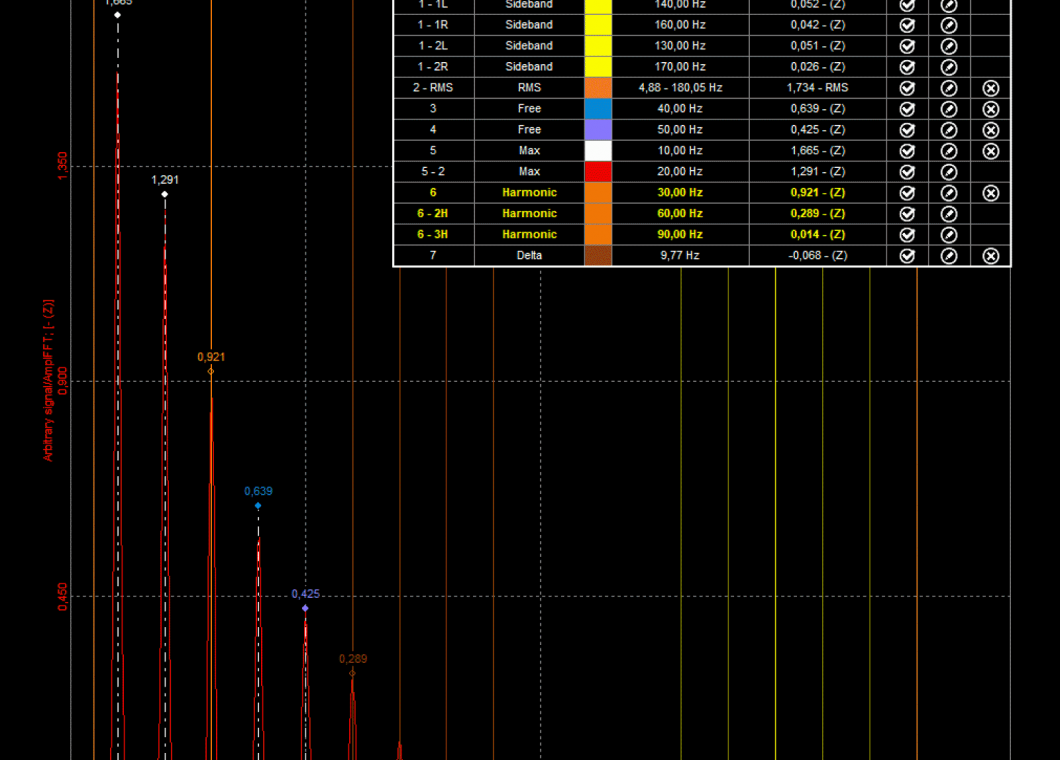Image resolution: width=1060 pixels, height=760 pixels.
Task: Delete delta marker 7
Action: coord(990,256)
